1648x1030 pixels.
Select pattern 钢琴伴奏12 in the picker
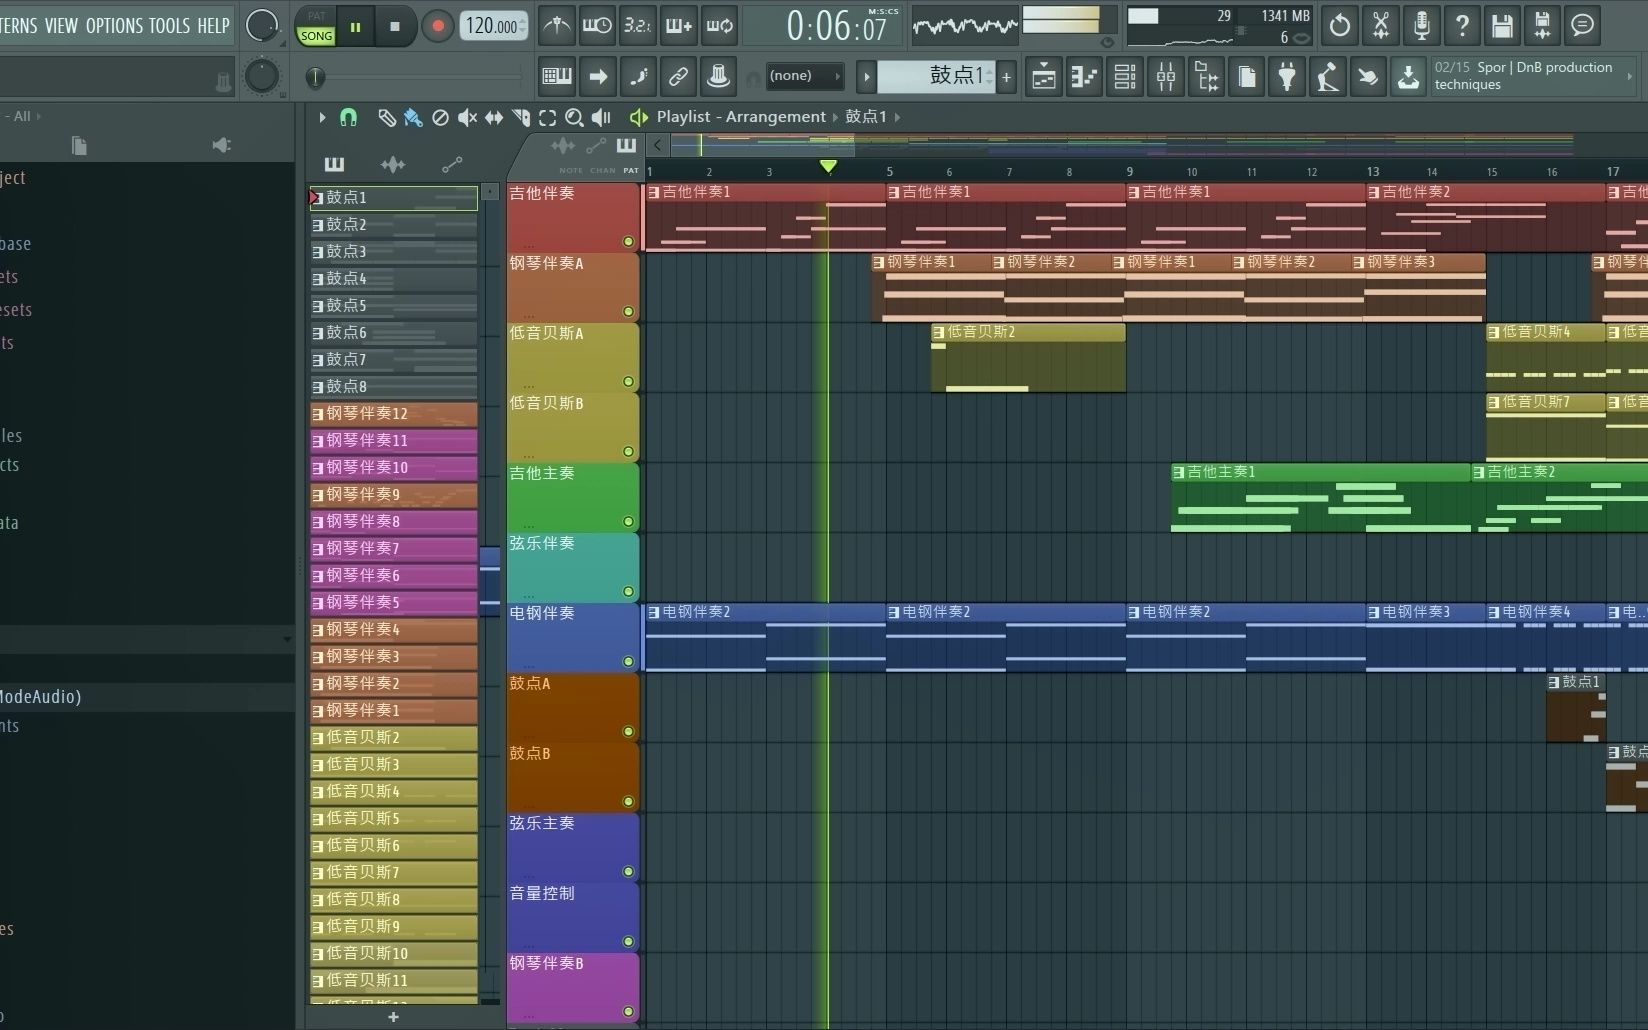point(393,413)
